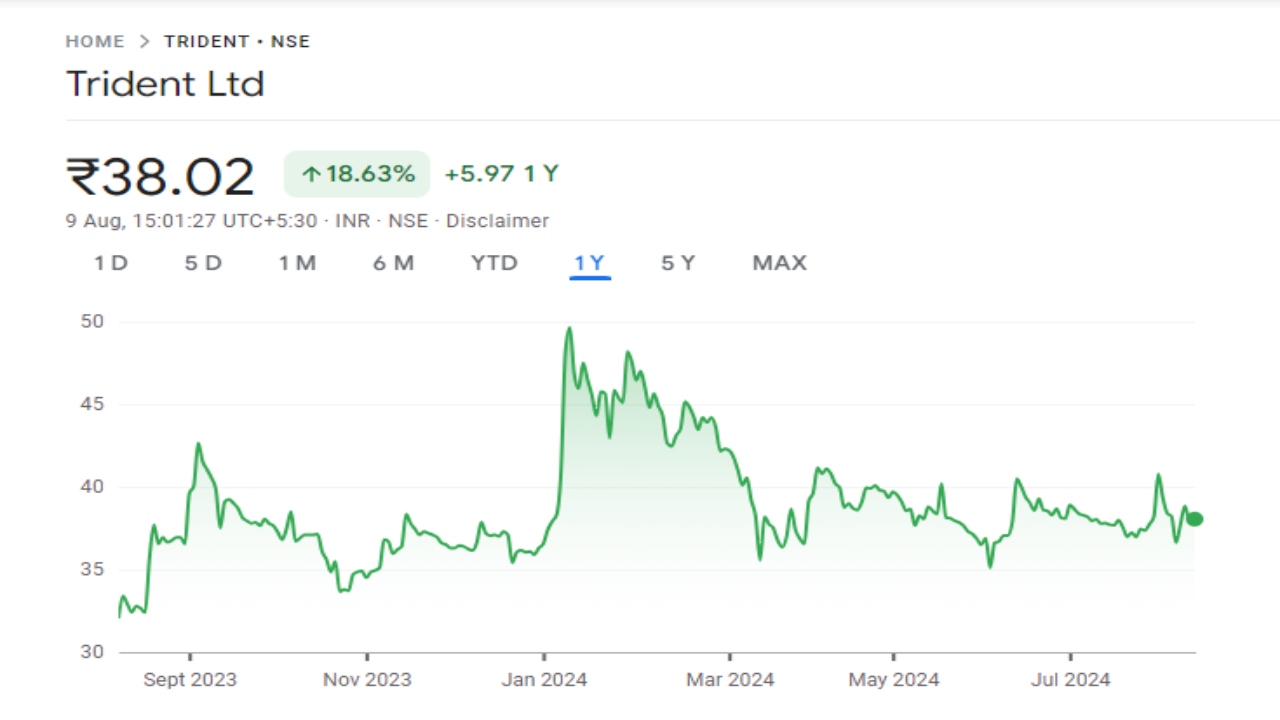Viewport: 1280px width, 720px height.
Task: Click the May 2024 x-axis label
Action: tap(894, 679)
